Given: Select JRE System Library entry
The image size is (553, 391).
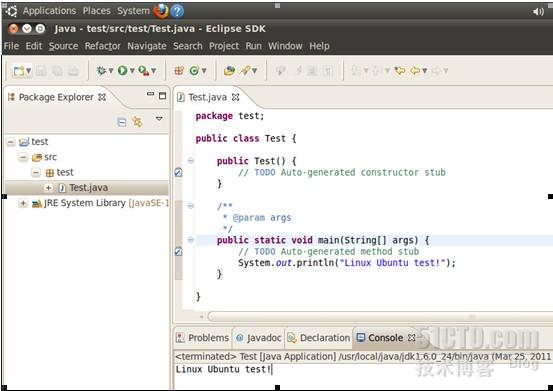Looking at the screenshot, I should click(x=85, y=203).
